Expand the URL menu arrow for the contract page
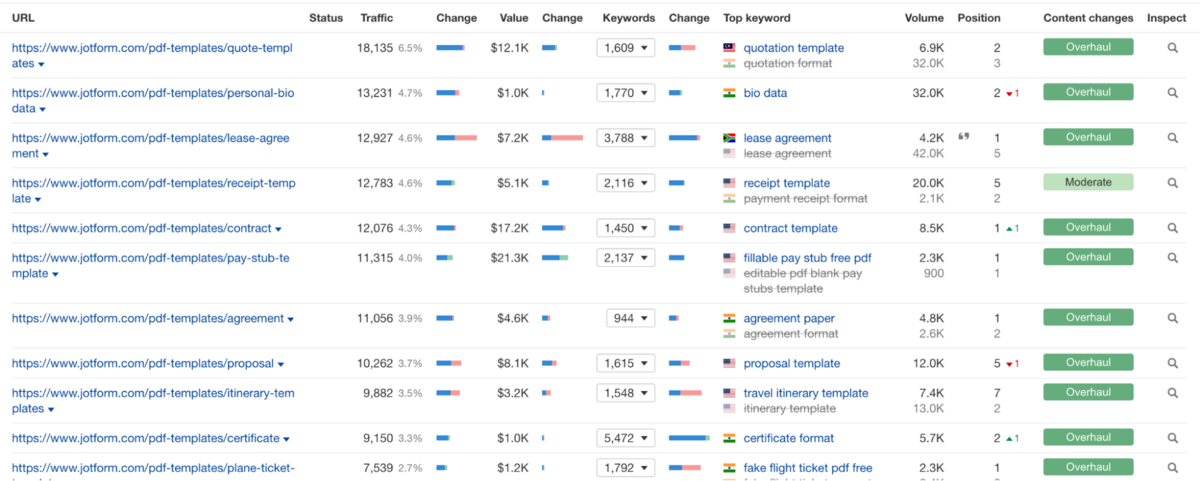This screenshot has width=1200, height=481. point(278,229)
